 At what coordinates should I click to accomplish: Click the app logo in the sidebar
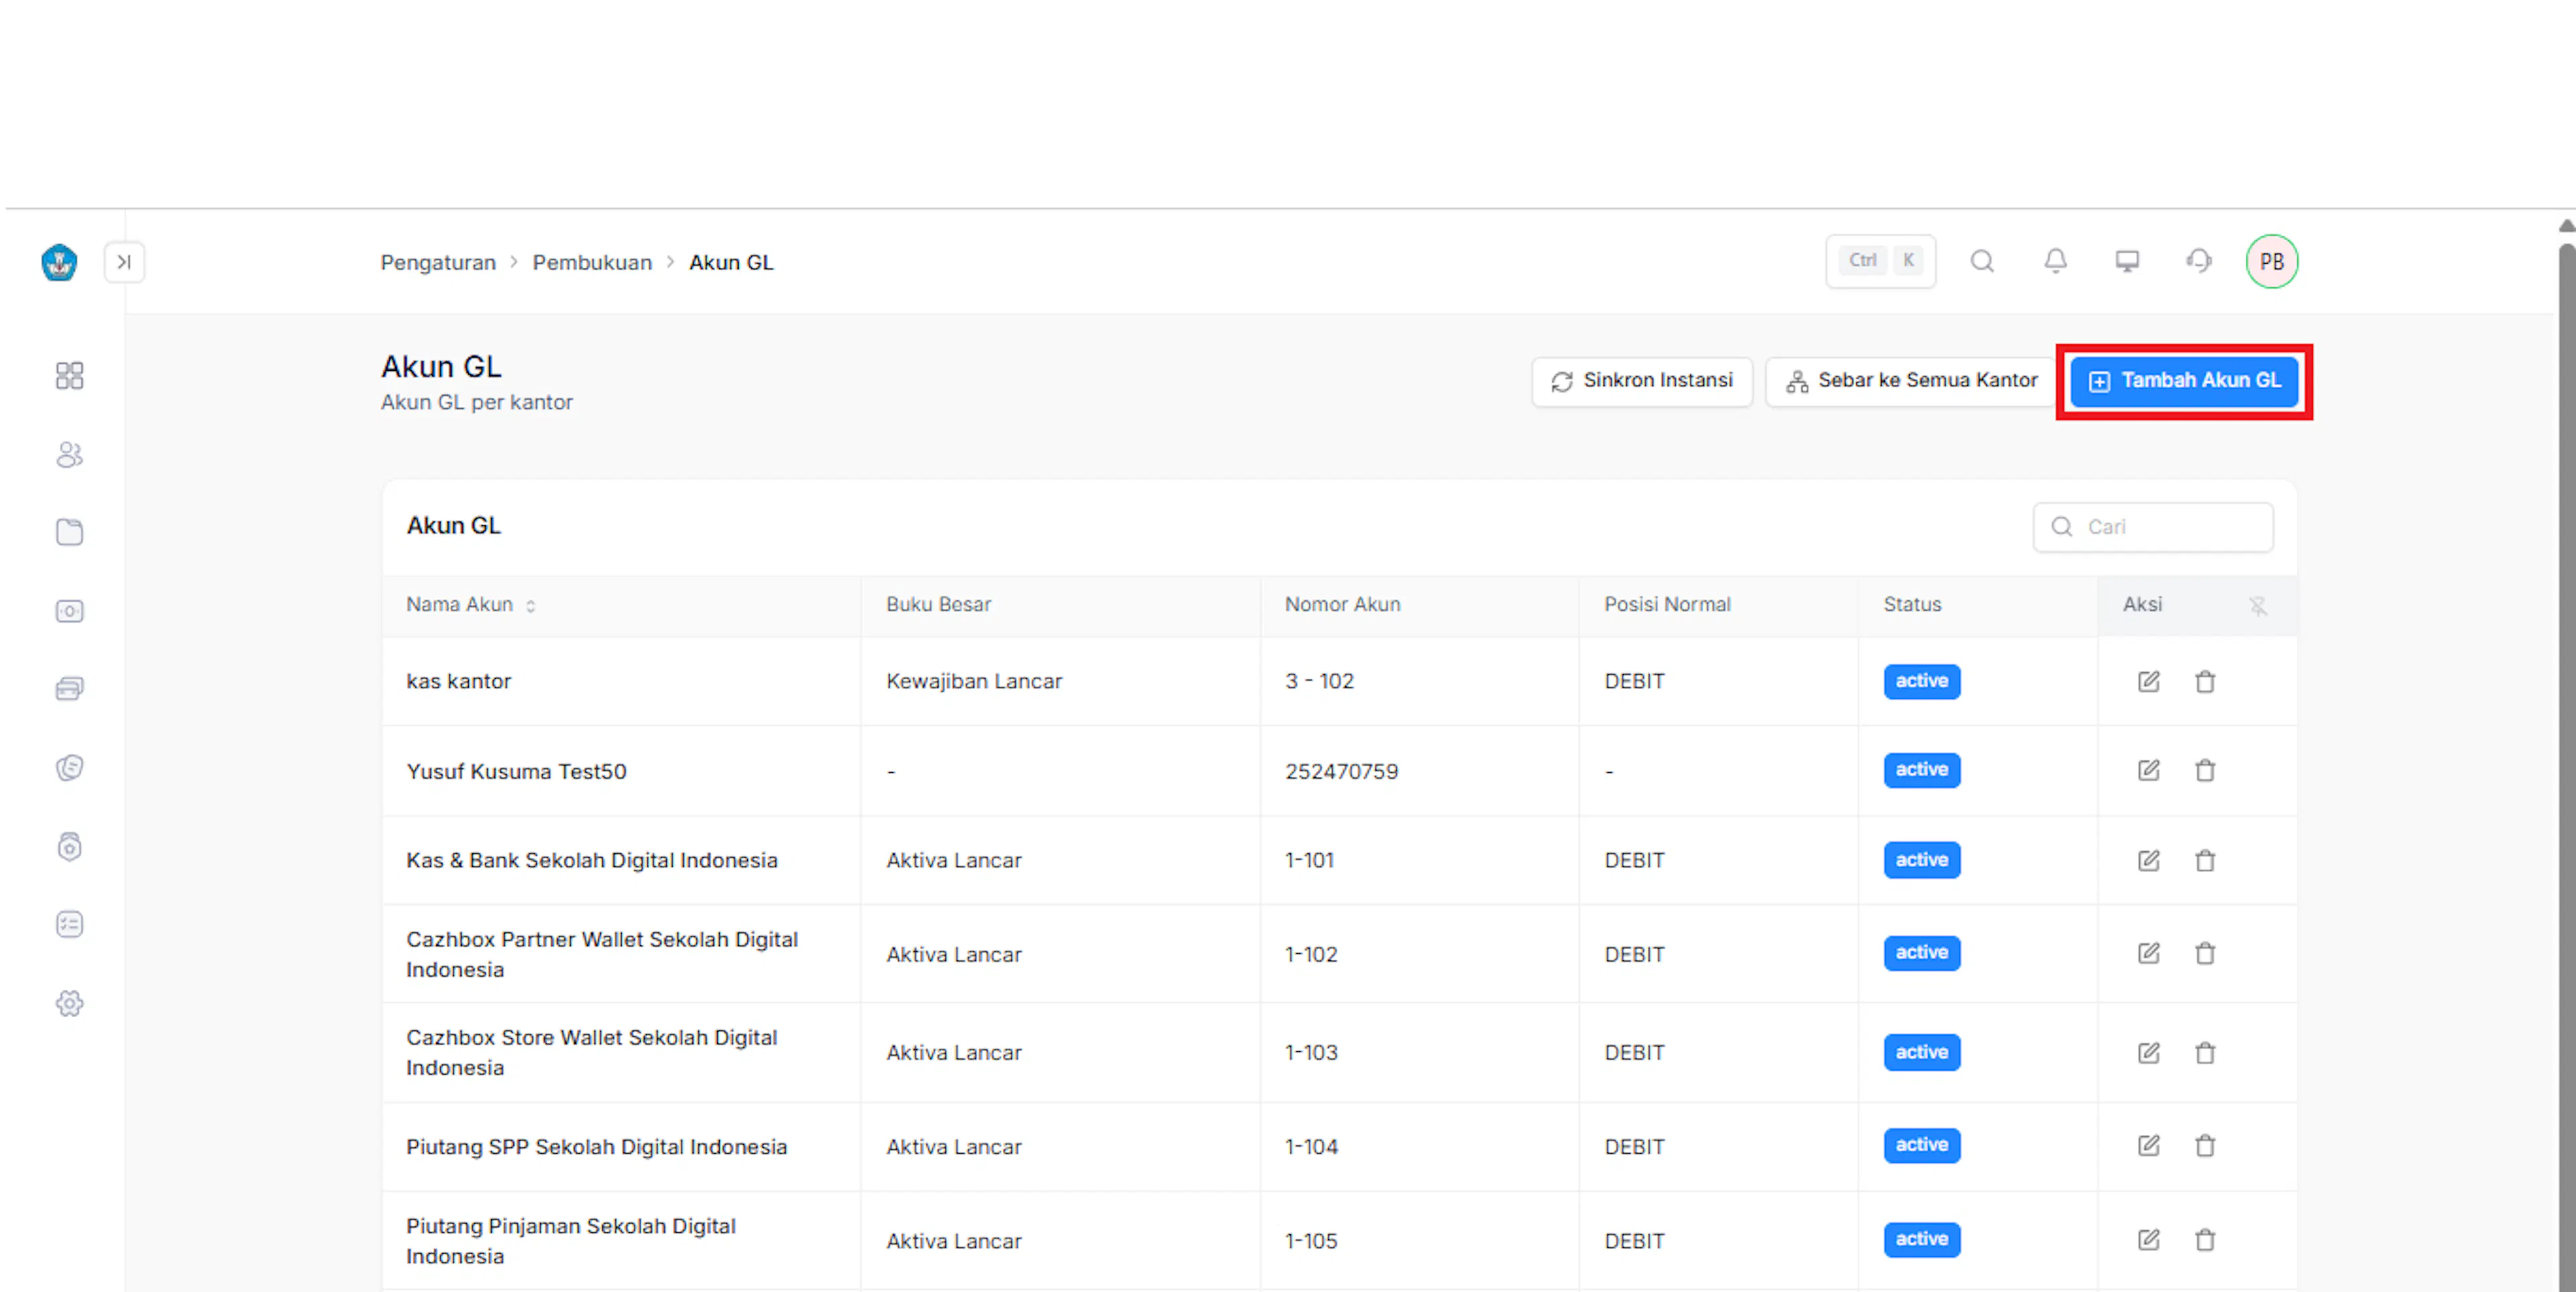pyautogui.click(x=59, y=262)
